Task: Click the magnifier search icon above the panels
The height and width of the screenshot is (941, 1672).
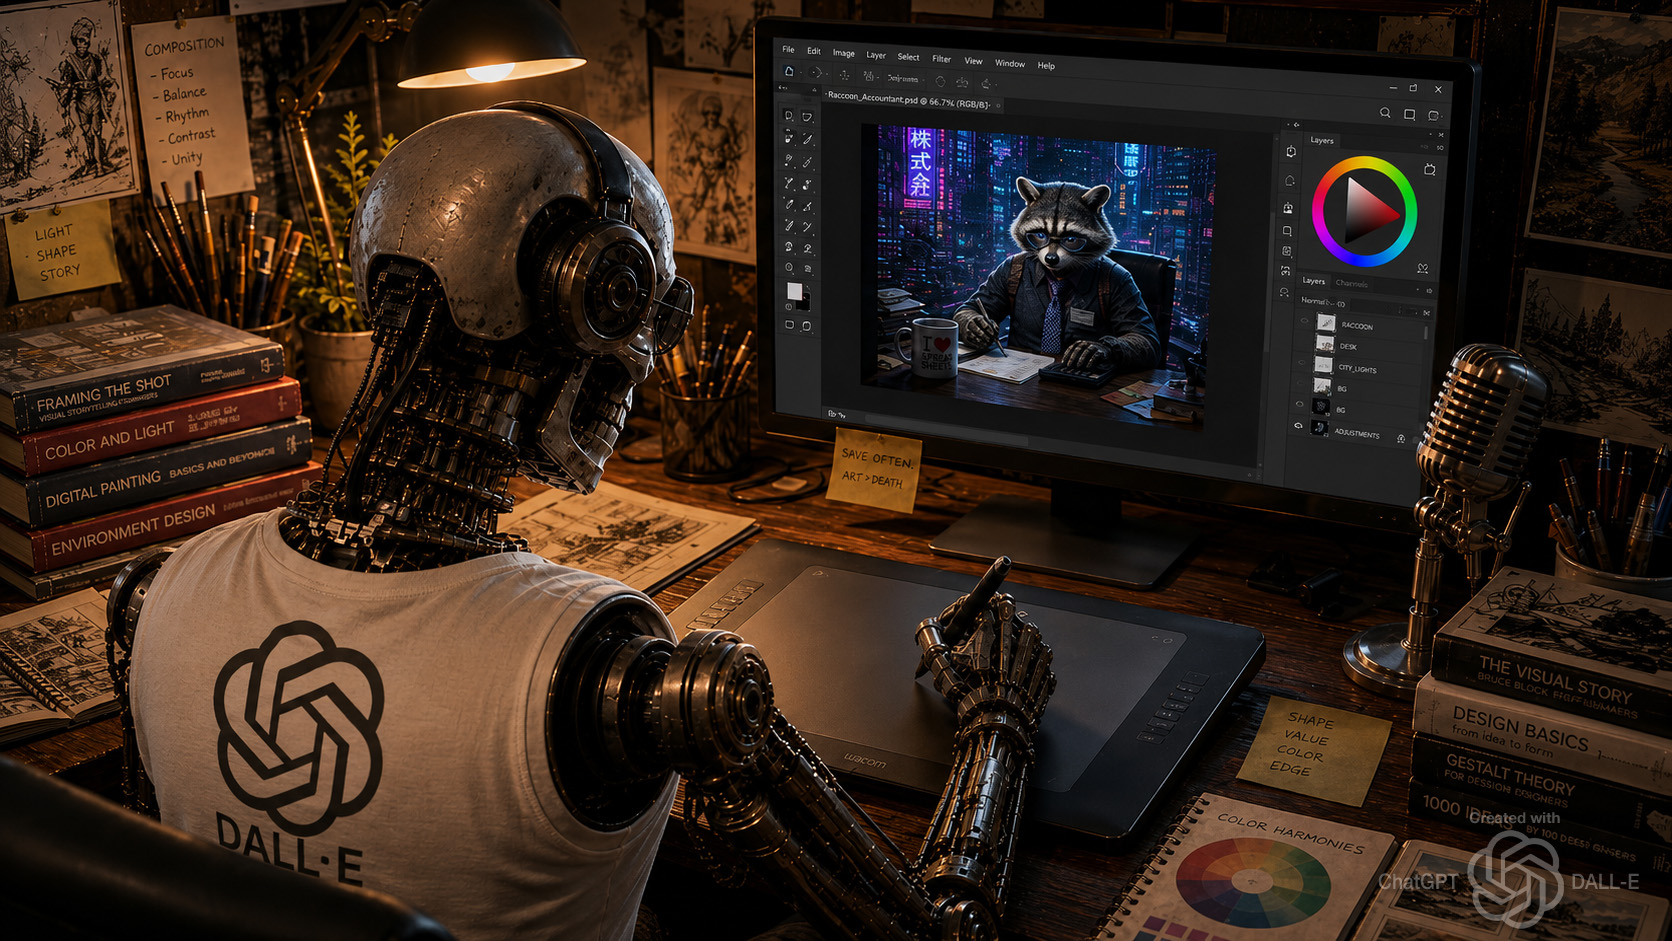Action: point(1385,114)
